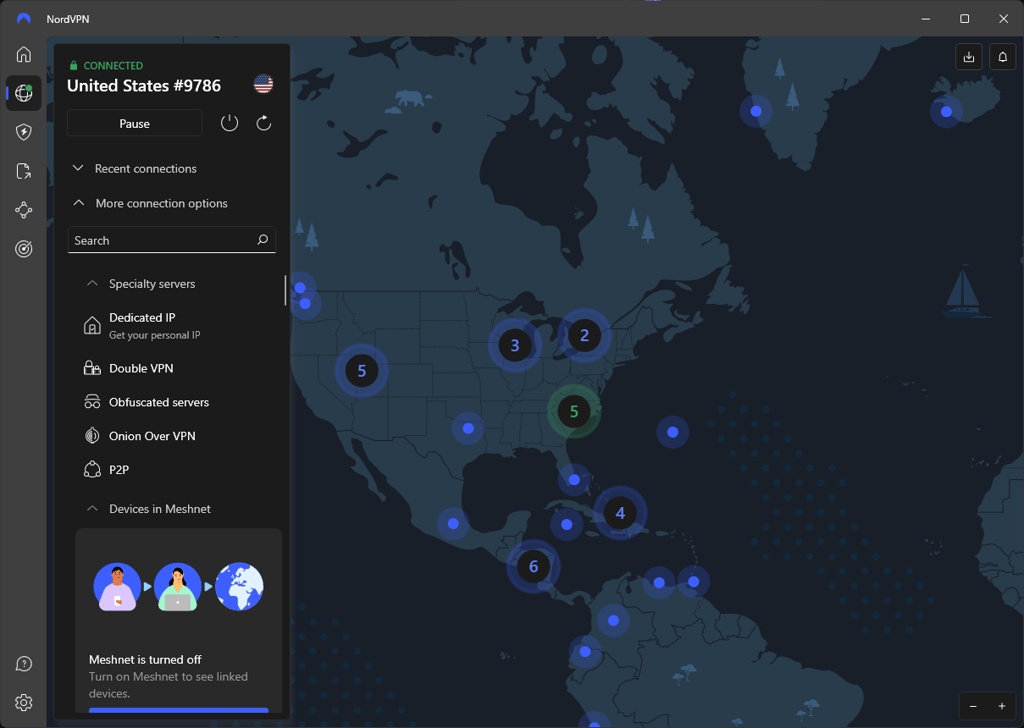Viewport: 1024px width, 728px height.
Task: Click the Greenland server dot on map
Action: (756, 111)
